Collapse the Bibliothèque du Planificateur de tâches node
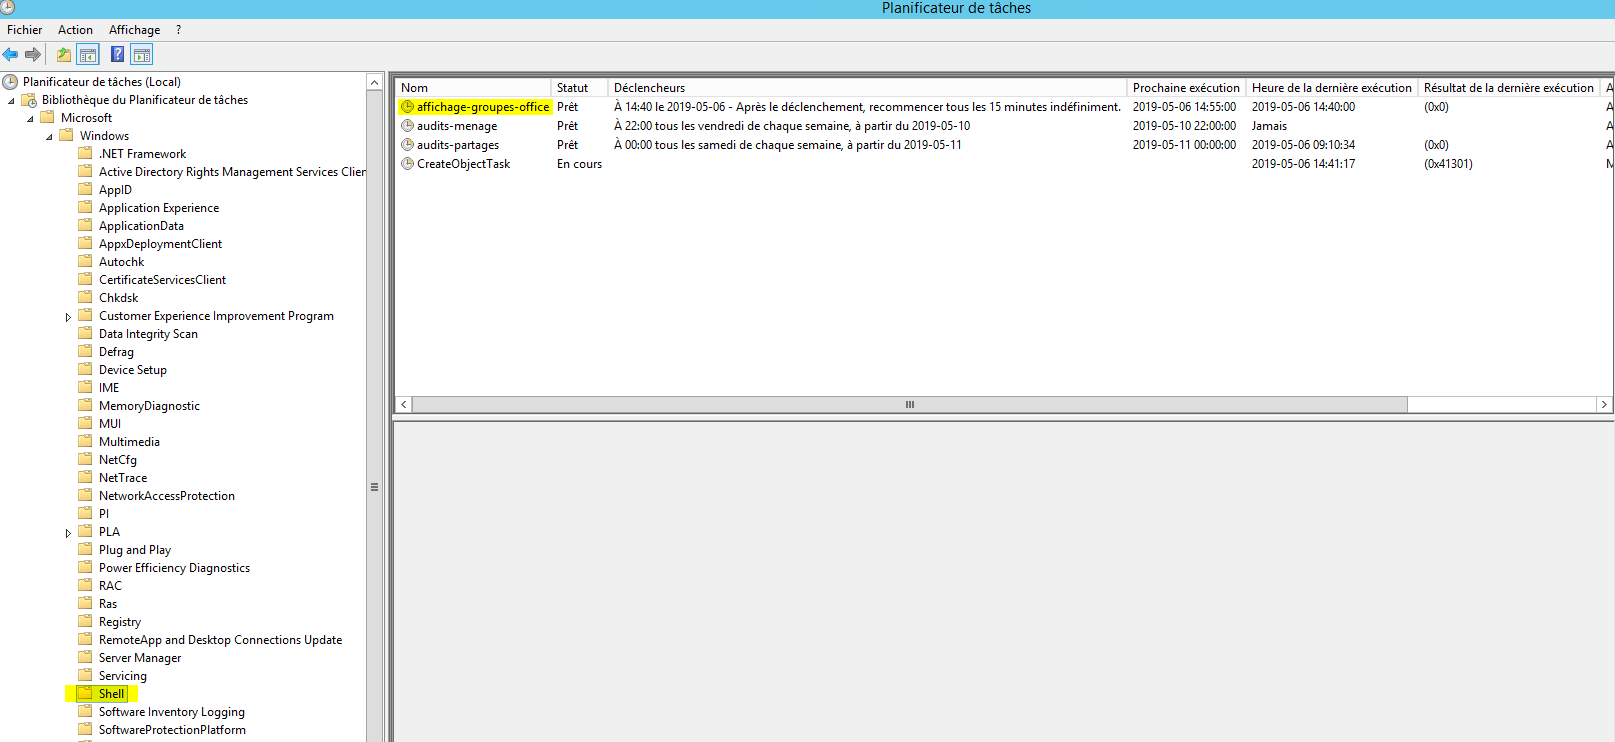Viewport: 1615px width, 742px height. point(12,101)
